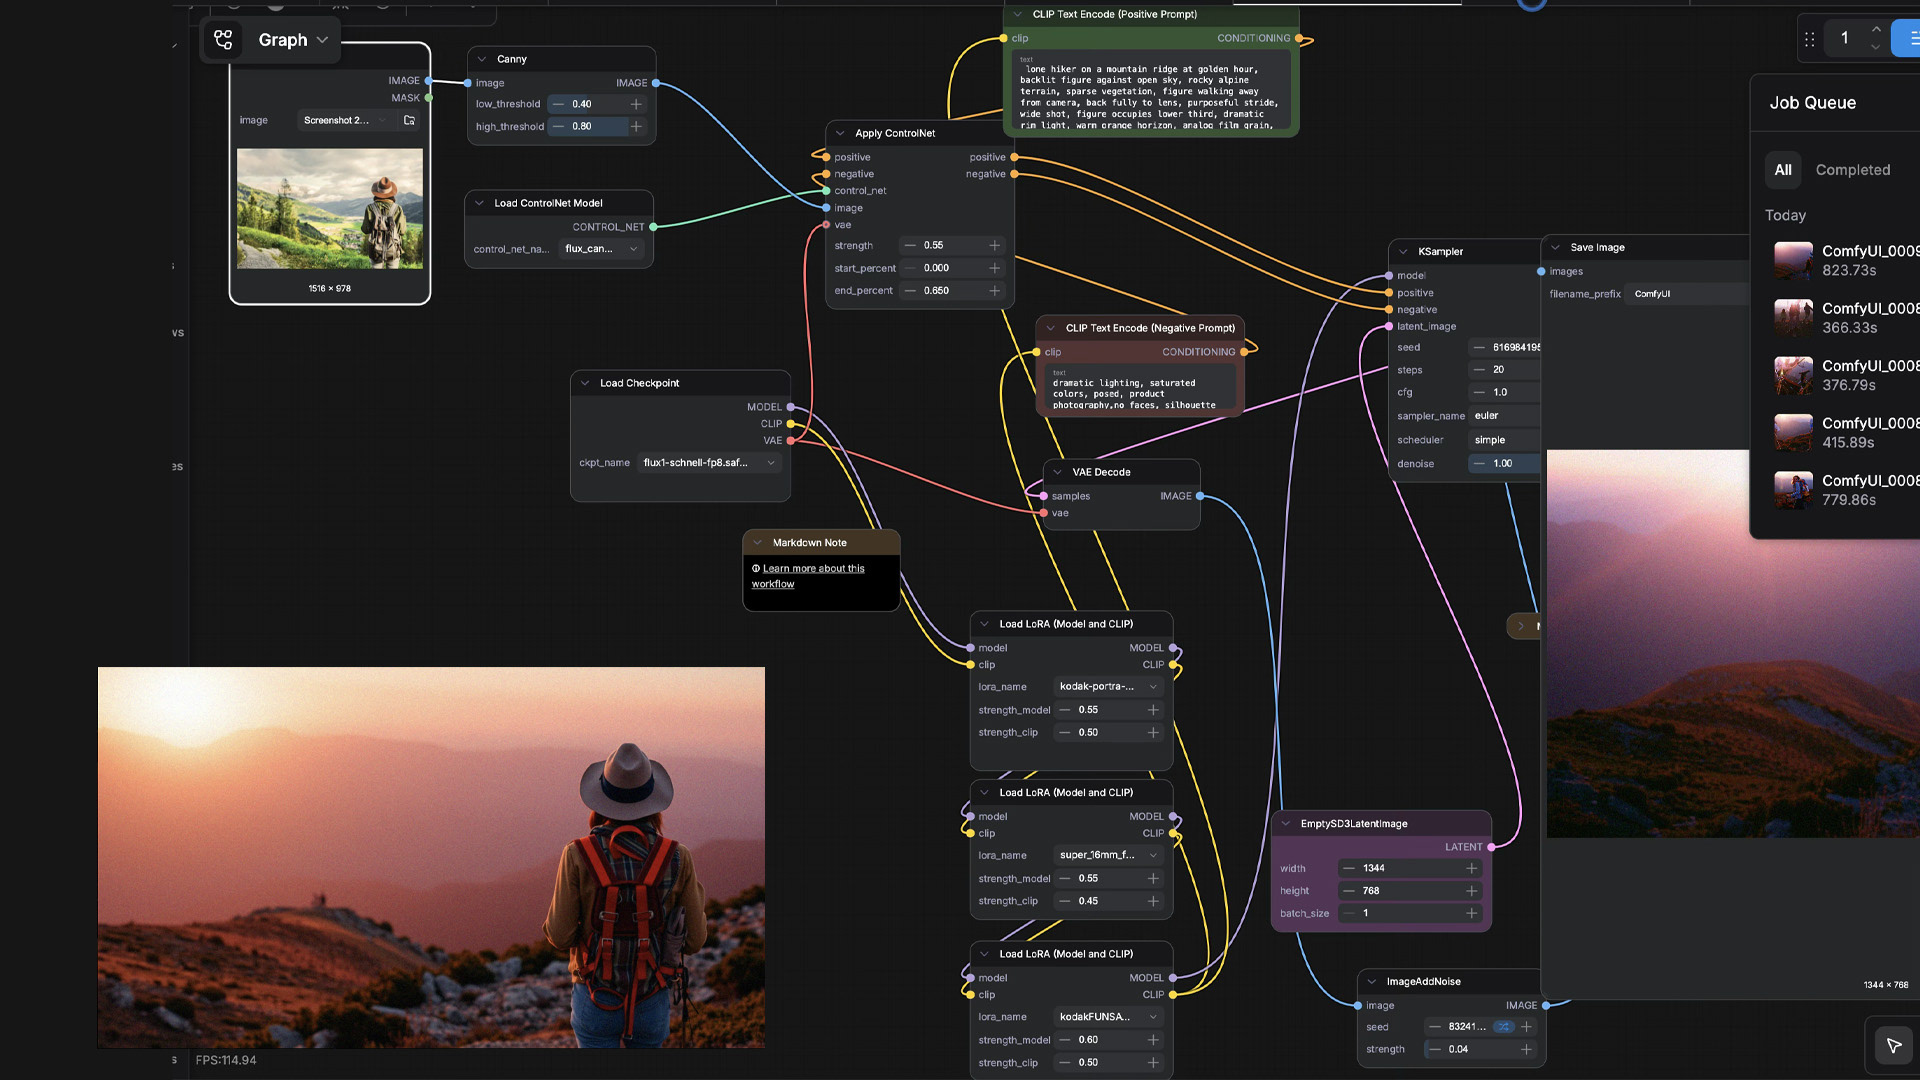Click the positive prompt text area
The width and height of the screenshot is (1920, 1080).
pos(1151,91)
